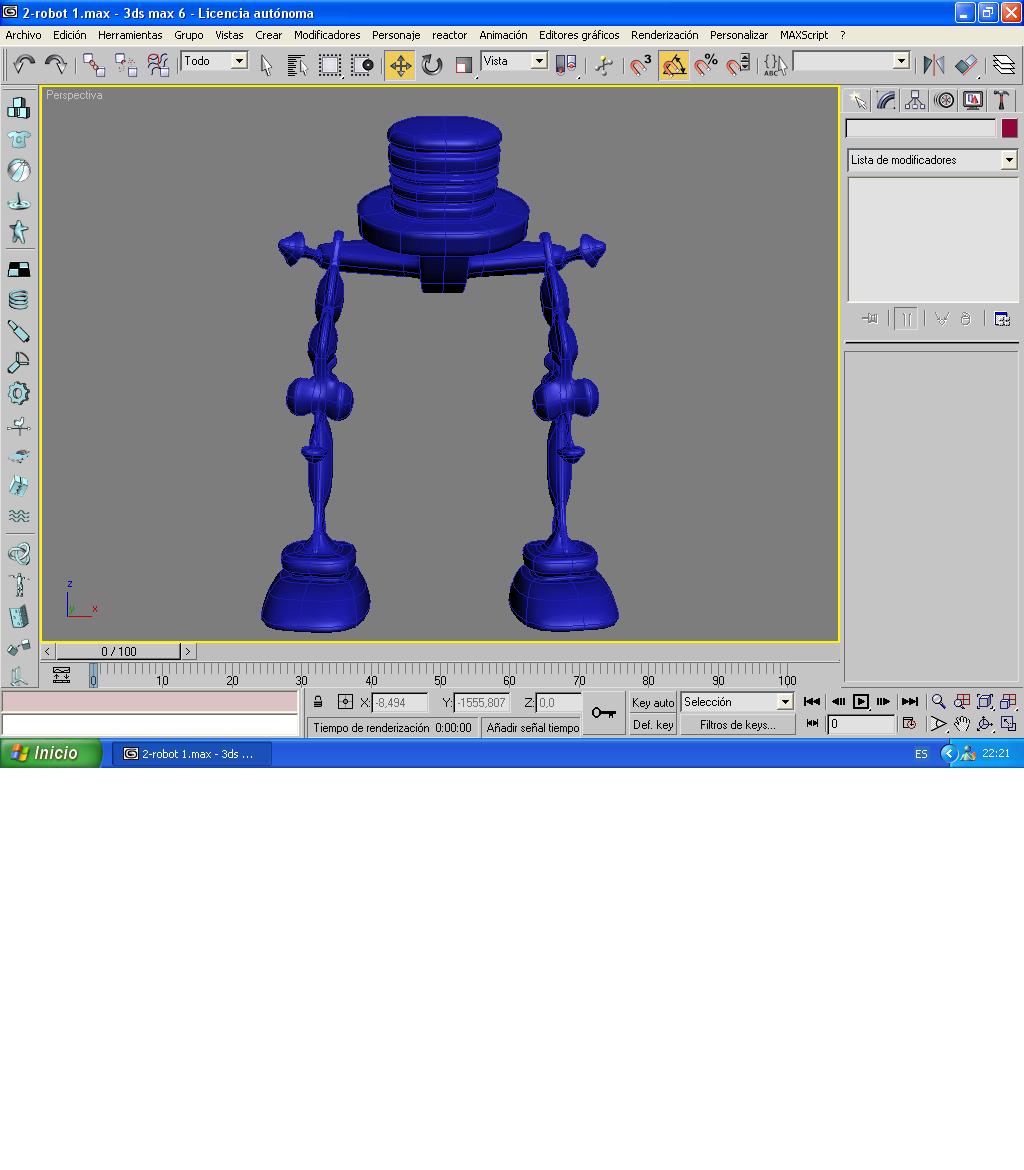Activate the Select and Link tool
Screen dimensions: 1024x1170
[93, 65]
